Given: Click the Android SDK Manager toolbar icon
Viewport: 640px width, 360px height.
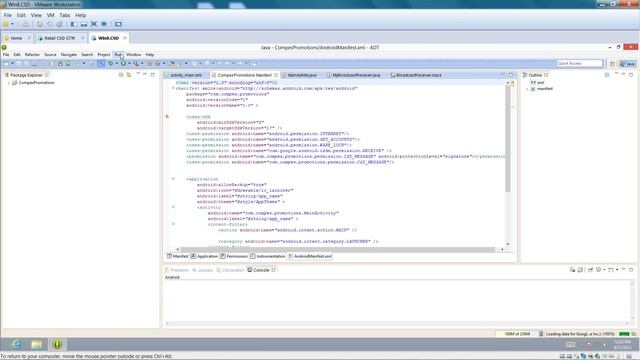Looking at the screenshot, I should tap(60, 64).
